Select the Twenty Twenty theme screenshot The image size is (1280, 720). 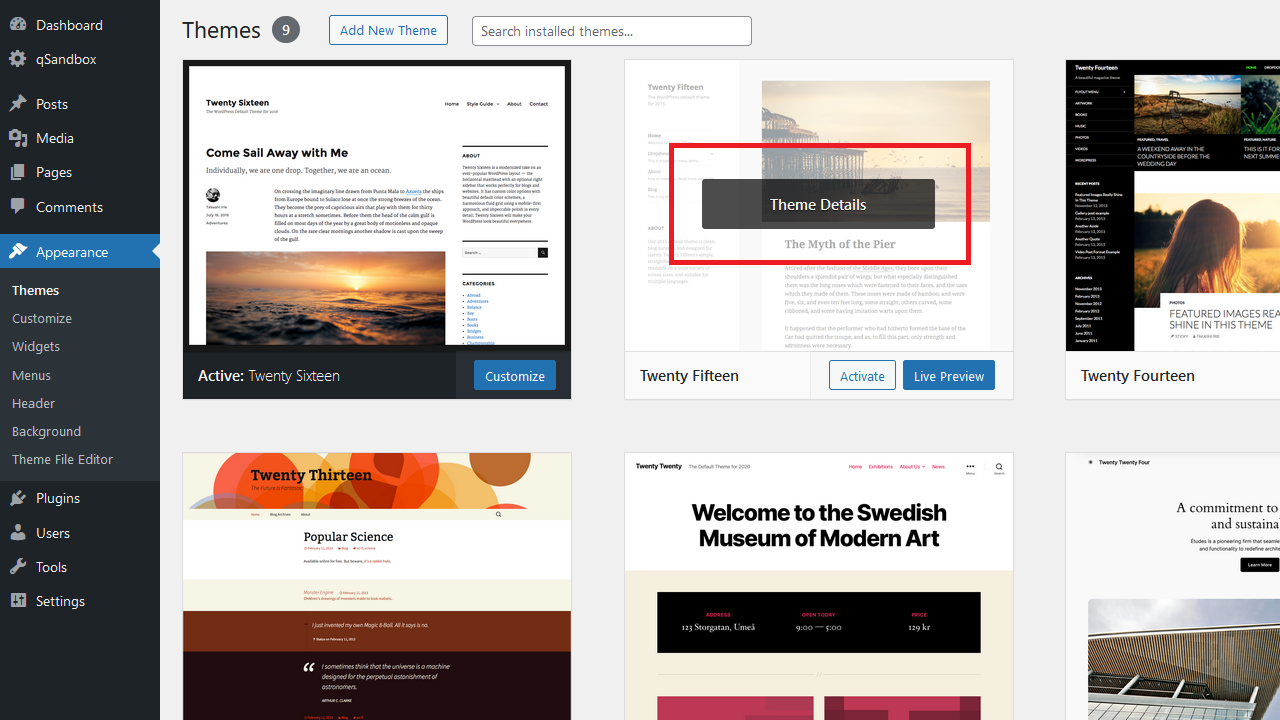819,586
